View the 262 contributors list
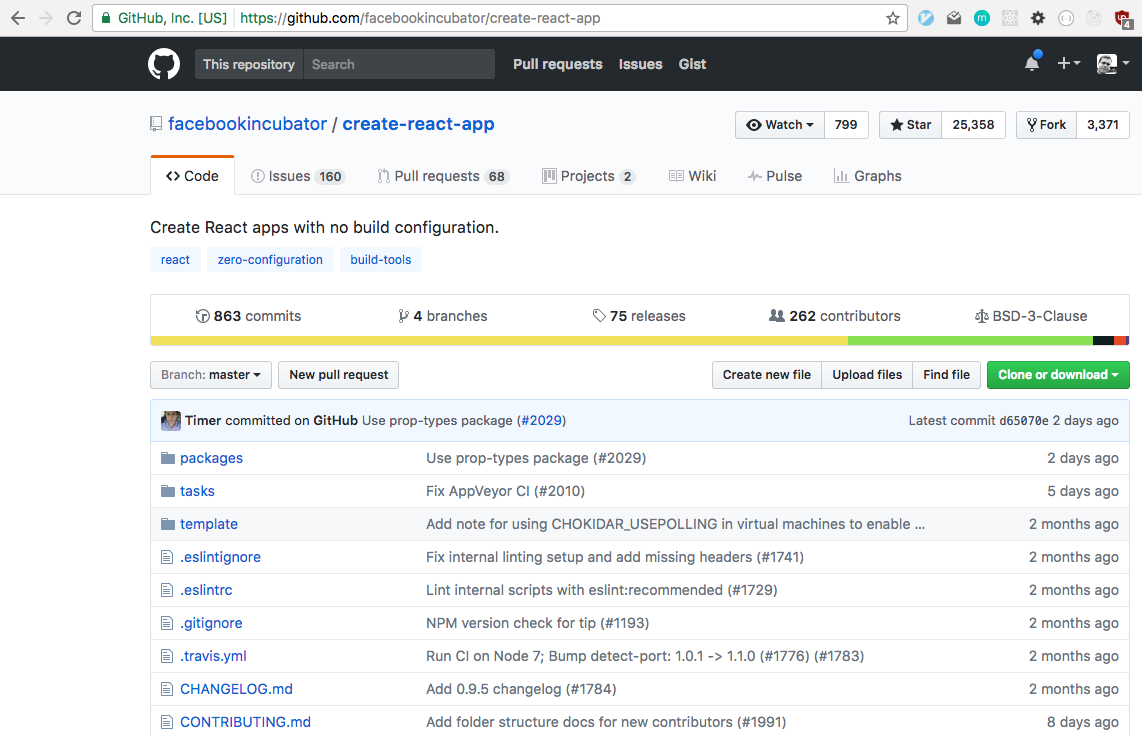The height and width of the screenshot is (736, 1142). coord(835,316)
